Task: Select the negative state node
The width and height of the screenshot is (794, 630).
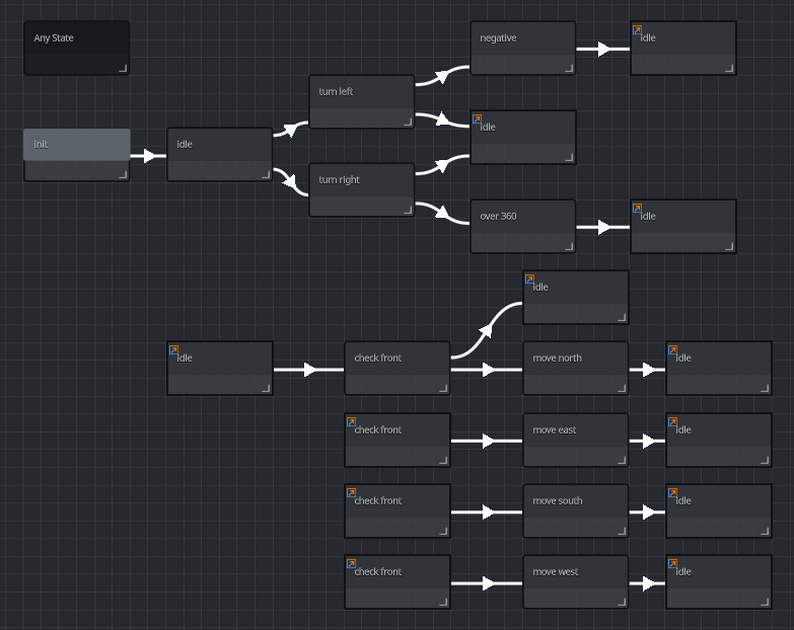Action: 523,48
